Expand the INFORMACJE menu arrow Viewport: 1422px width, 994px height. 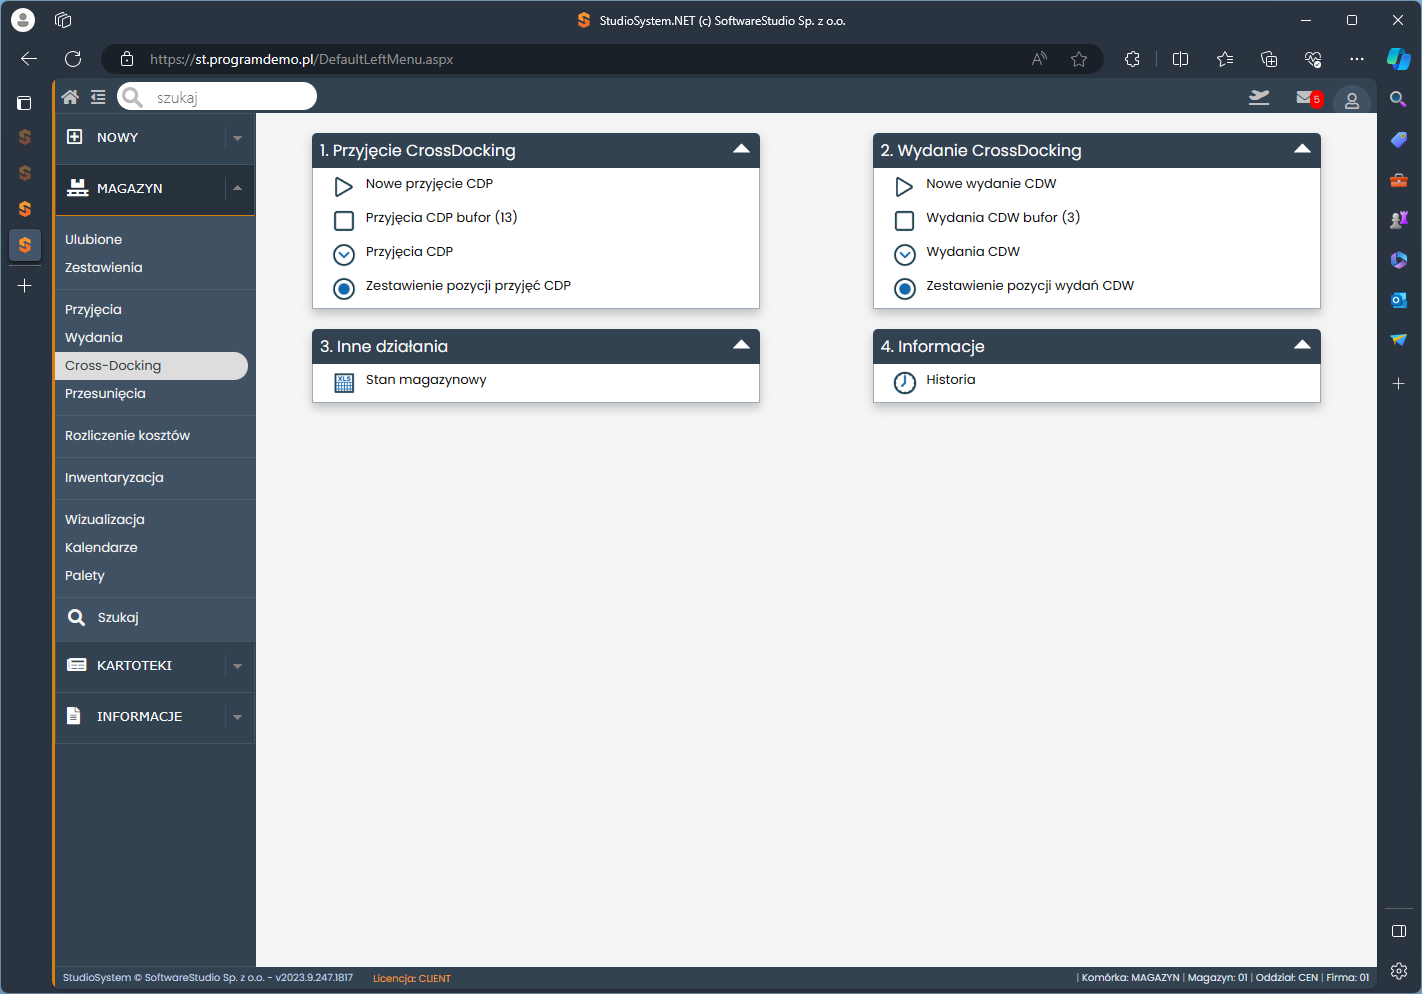[237, 717]
